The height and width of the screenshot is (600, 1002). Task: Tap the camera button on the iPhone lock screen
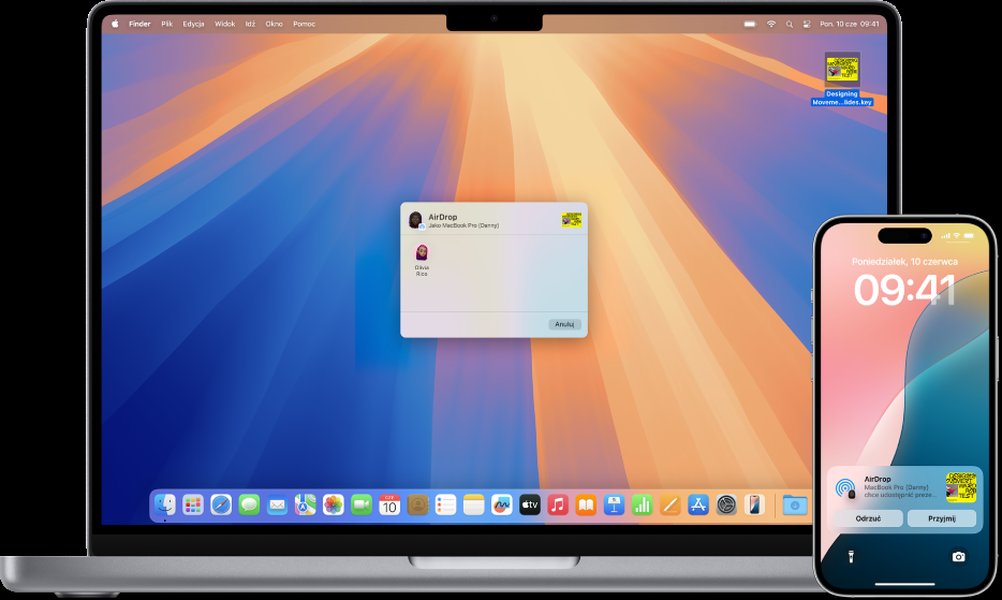958,557
